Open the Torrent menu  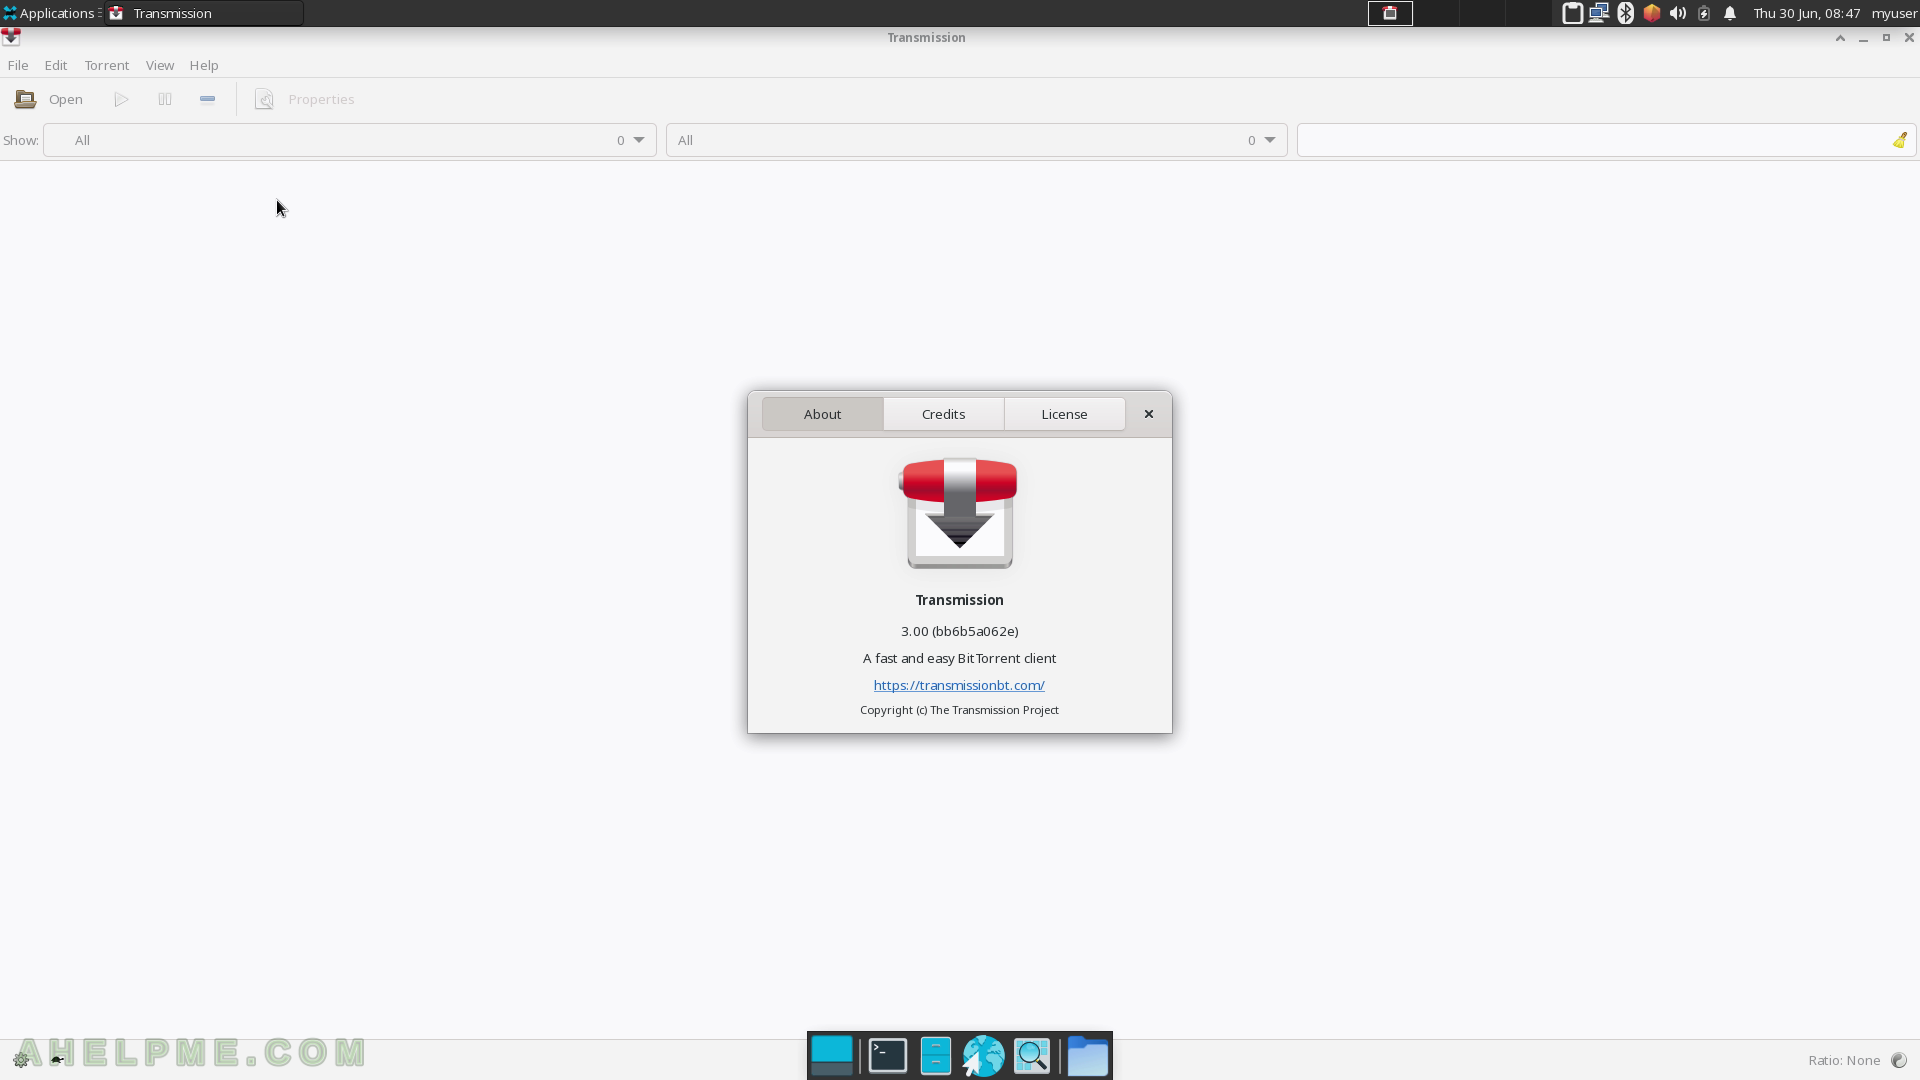pos(107,65)
